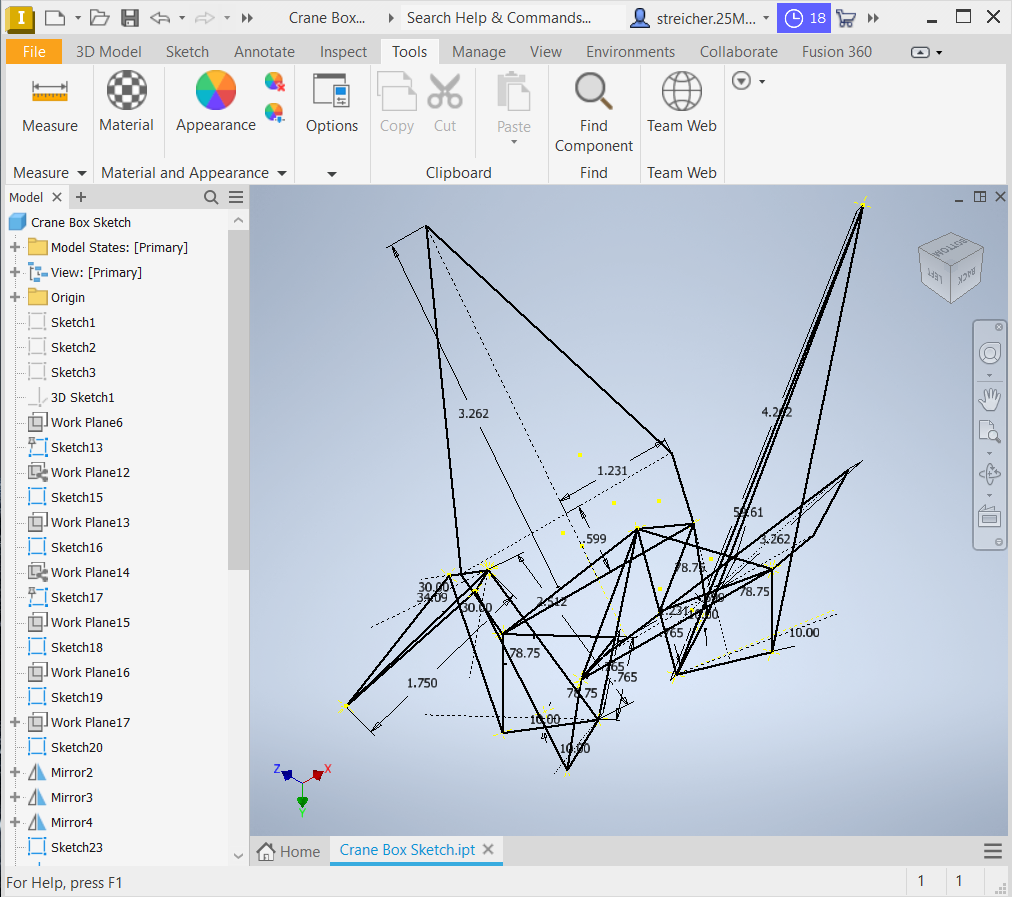Click the Cut scissors icon

tap(445, 91)
